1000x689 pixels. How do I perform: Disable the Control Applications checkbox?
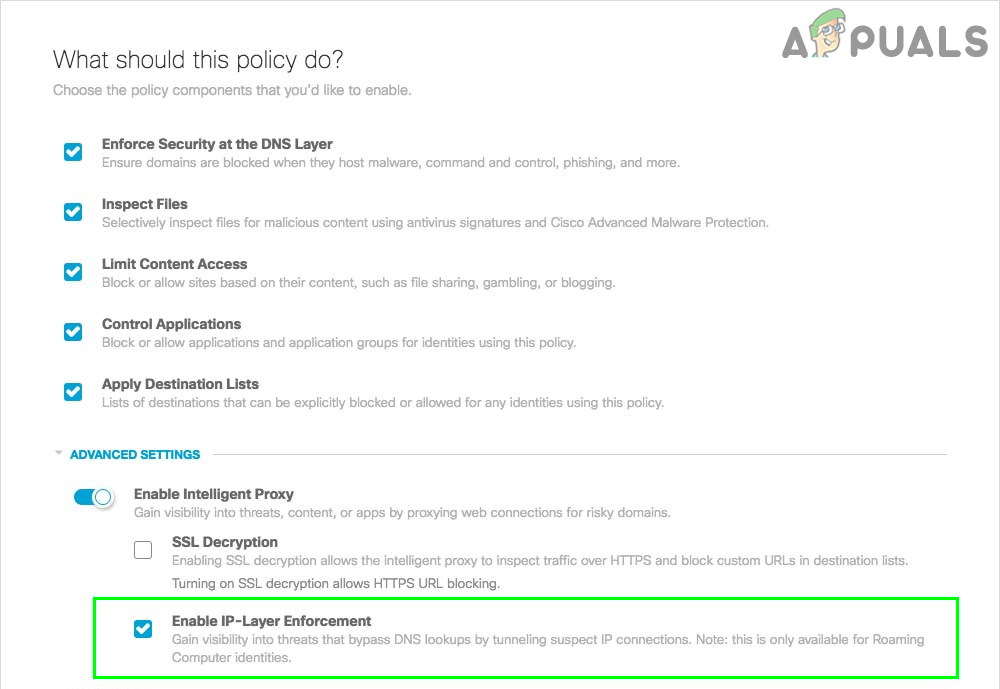pyautogui.click(x=73, y=332)
